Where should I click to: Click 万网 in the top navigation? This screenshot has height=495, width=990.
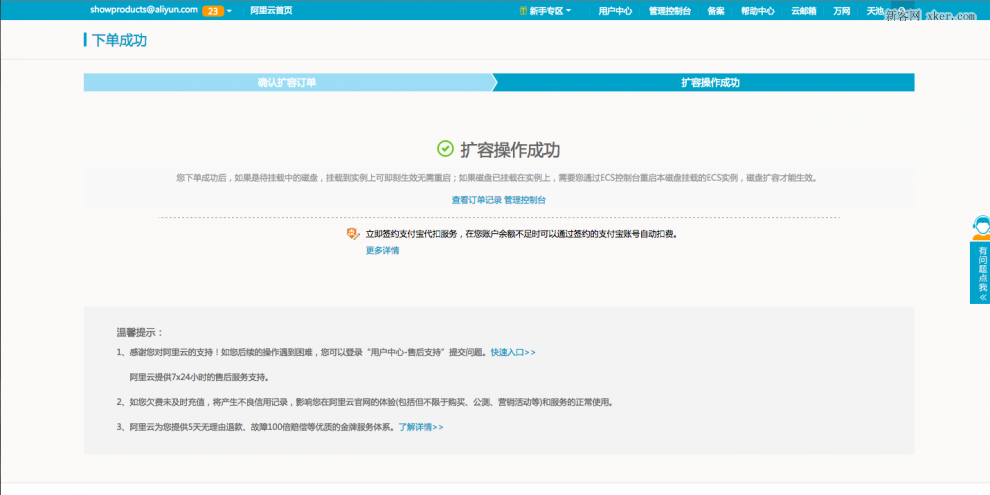[x=841, y=11]
